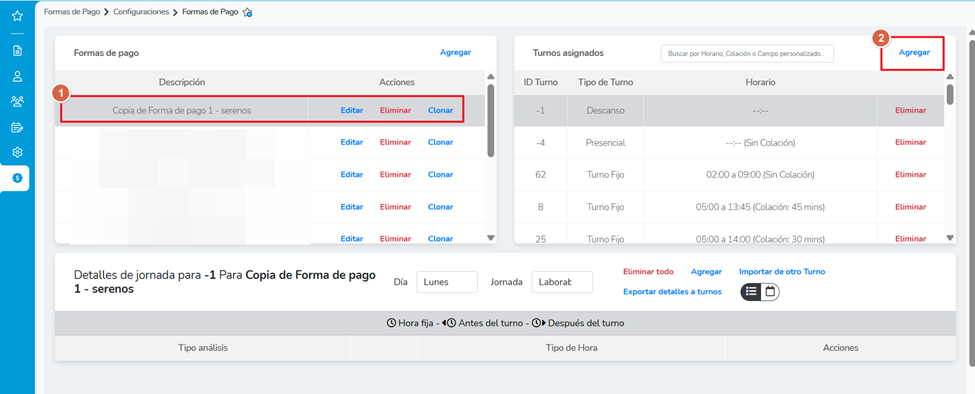Remove turno 62 from assigned shifts
The height and width of the screenshot is (394, 975).
[x=910, y=175]
